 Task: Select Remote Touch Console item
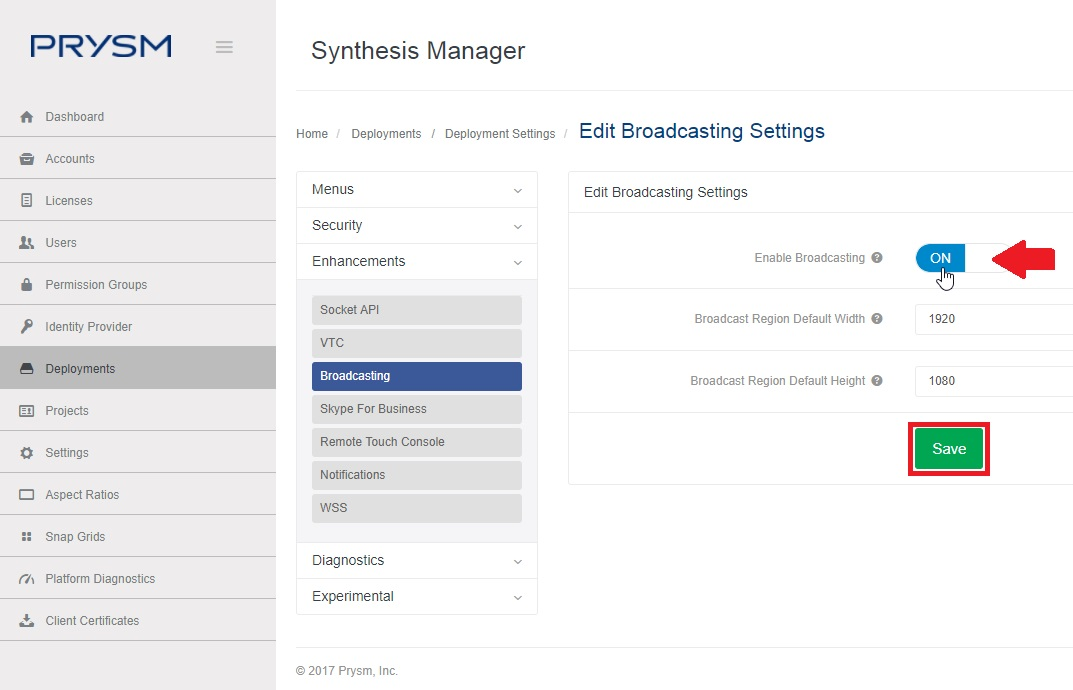[417, 442]
